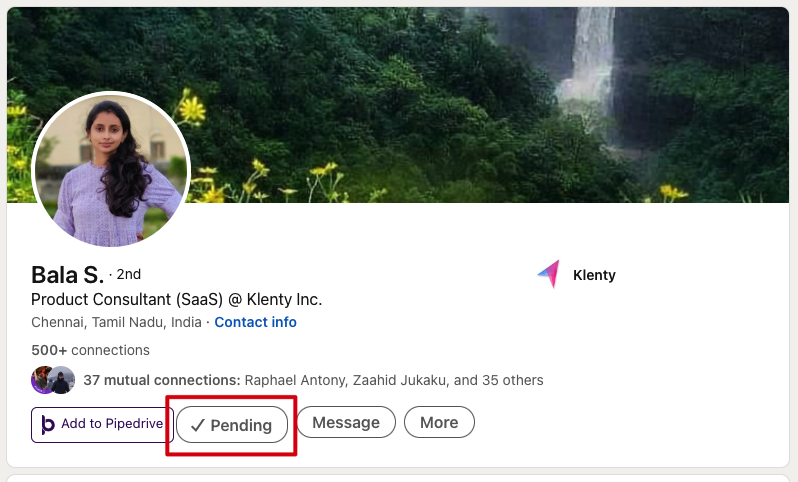Click the mutual connections avatar icons

(53, 380)
